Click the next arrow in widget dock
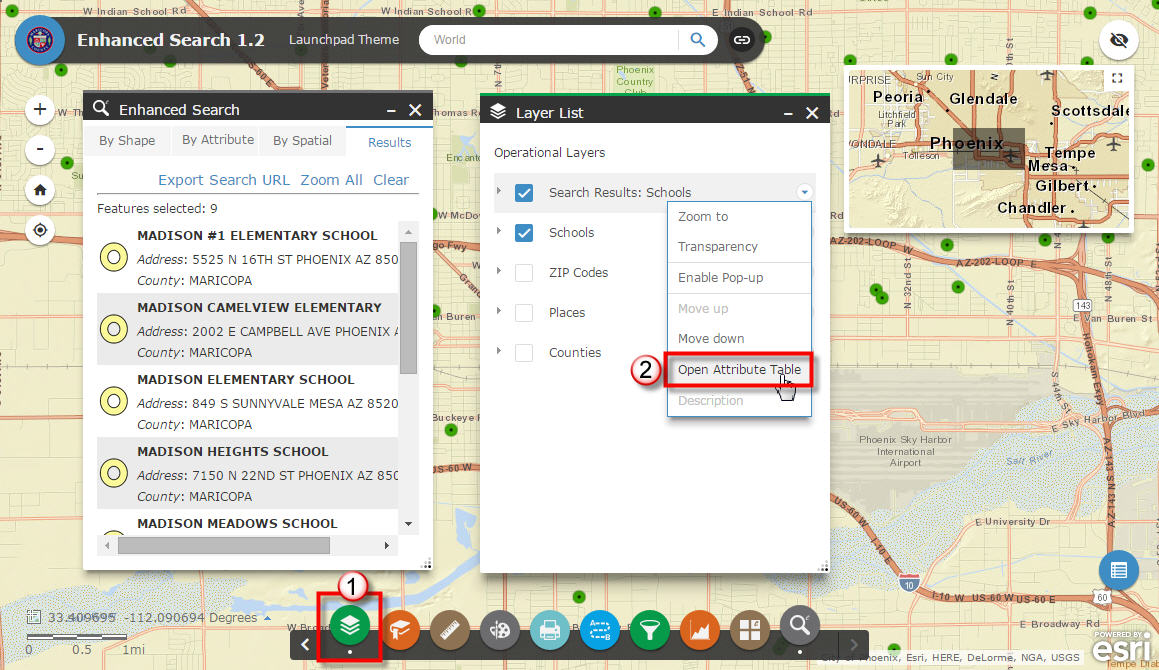The height and width of the screenshot is (670, 1159). pyautogui.click(x=854, y=644)
